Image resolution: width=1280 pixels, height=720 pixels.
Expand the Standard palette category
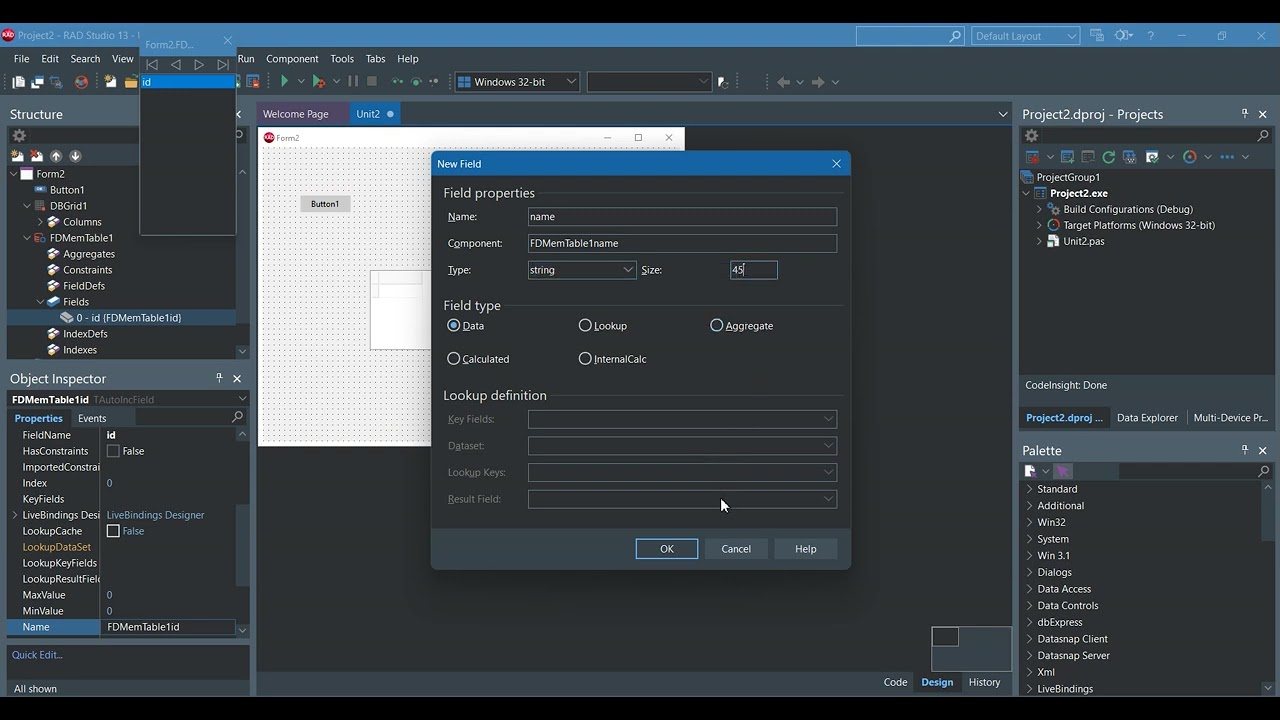1029,489
